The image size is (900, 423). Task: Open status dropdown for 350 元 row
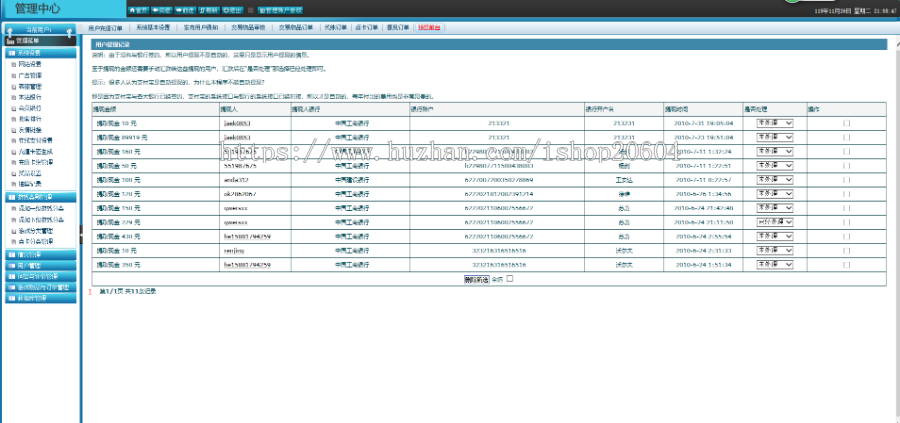click(775, 265)
